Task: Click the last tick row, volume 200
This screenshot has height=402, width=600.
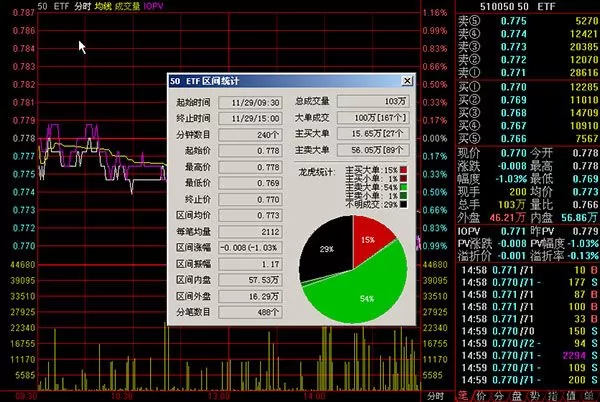Action: (x=530, y=380)
